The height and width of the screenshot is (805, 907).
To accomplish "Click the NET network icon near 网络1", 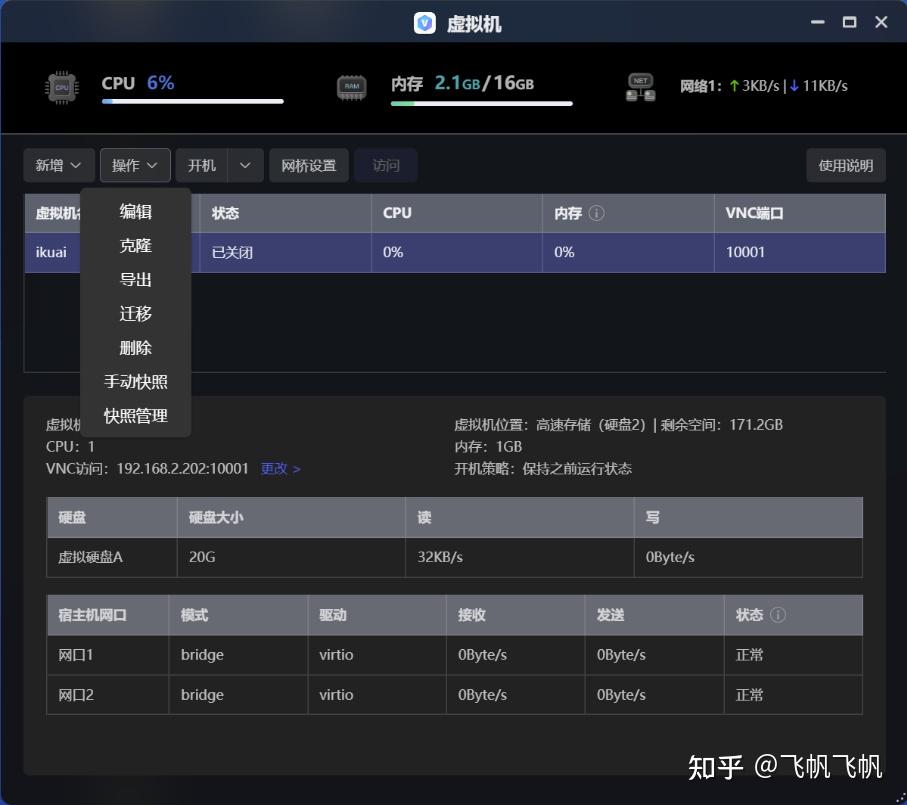I will tap(639, 86).
